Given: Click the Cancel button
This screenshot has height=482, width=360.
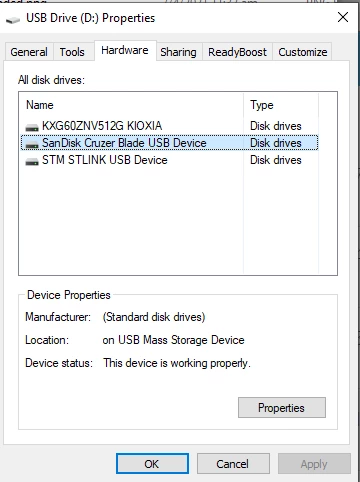Looking at the screenshot, I should [x=233, y=464].
